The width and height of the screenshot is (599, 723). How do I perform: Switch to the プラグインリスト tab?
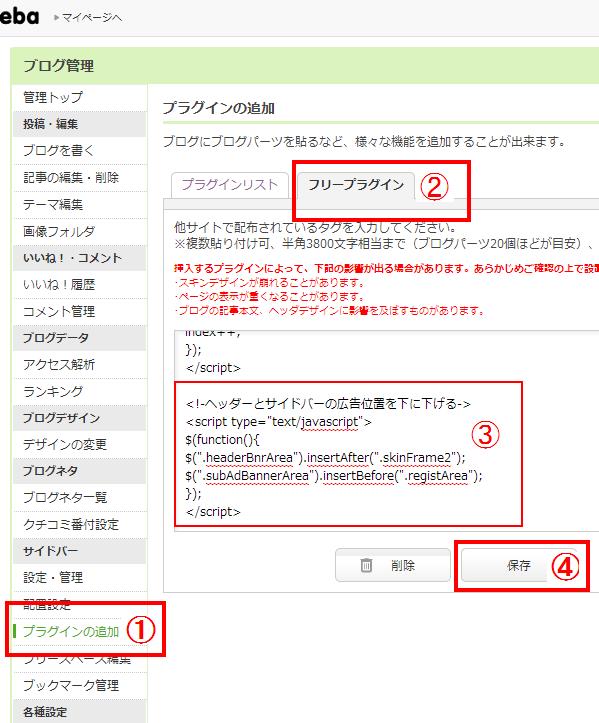point(230,185)
